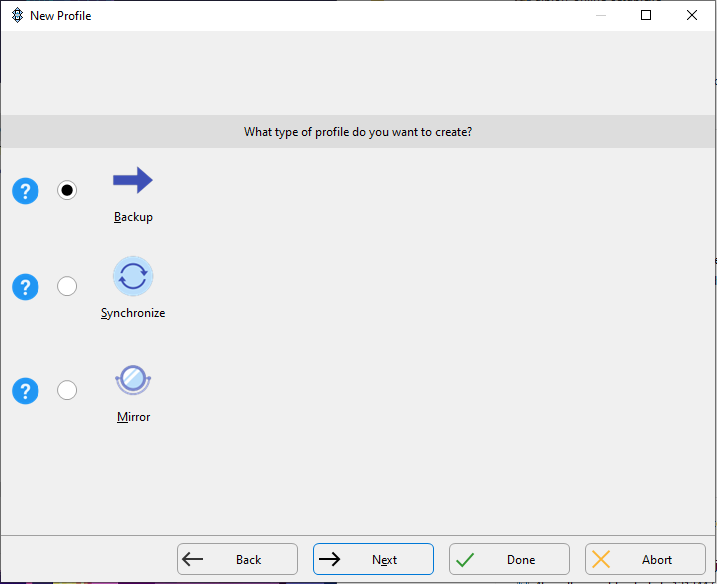Click the Synchronize text label
This screenshot has width=717, height=584.
(133, 313)
